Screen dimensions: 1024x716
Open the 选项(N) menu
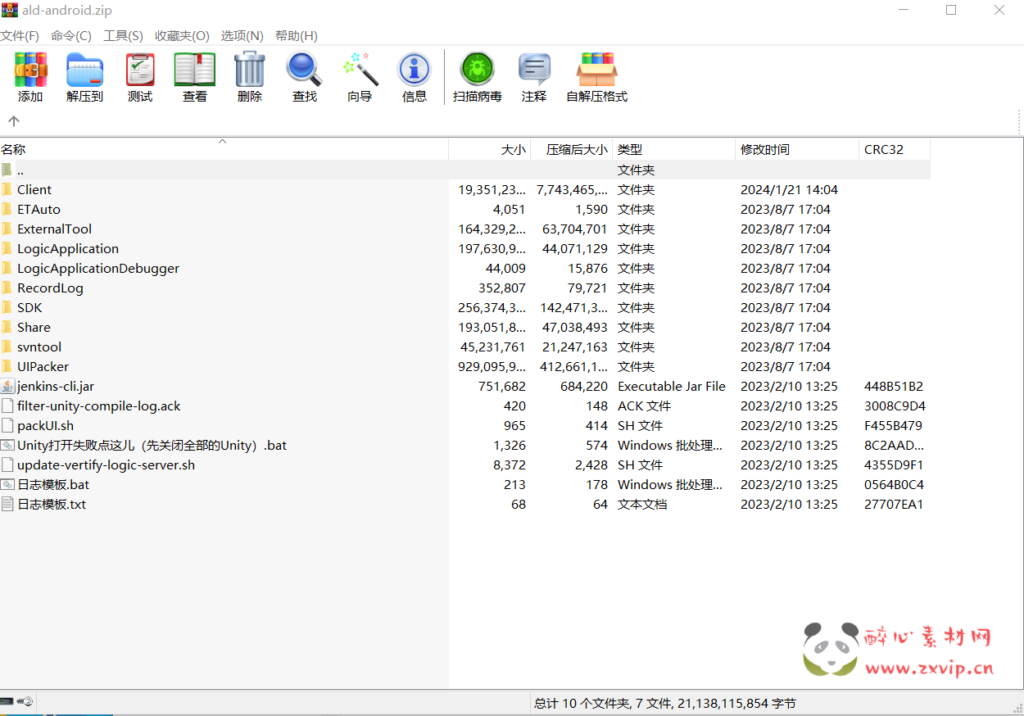coord(242,36)
